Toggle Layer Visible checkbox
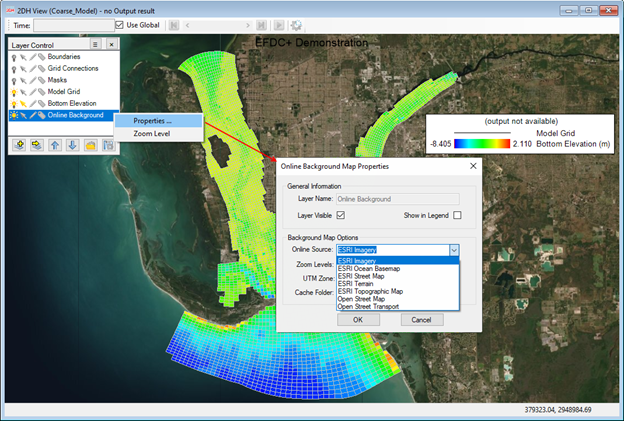 tap(341, 215)
